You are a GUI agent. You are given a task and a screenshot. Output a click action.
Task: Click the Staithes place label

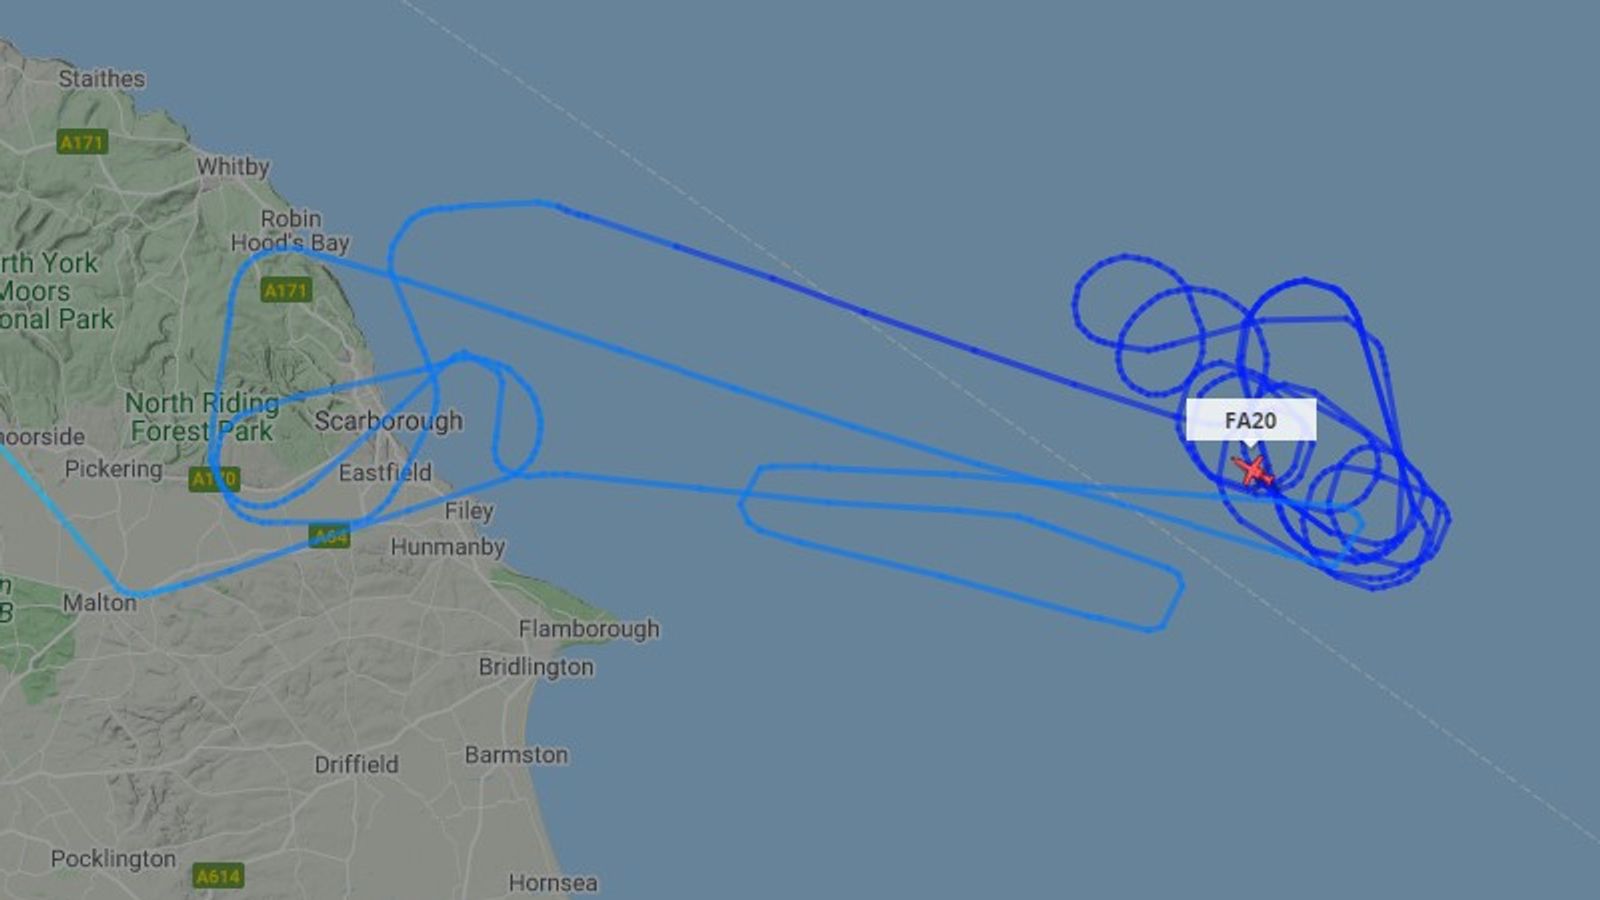click(101, 78)
